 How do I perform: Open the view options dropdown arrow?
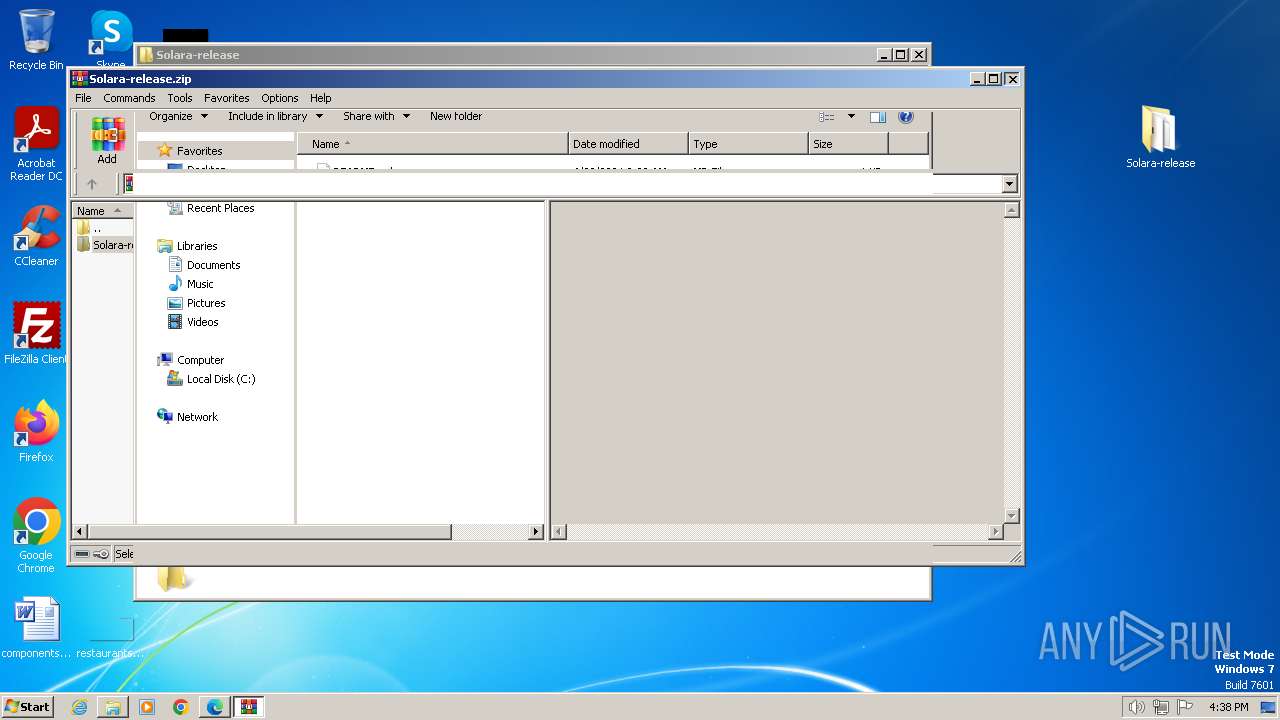(x=851, y=117)
